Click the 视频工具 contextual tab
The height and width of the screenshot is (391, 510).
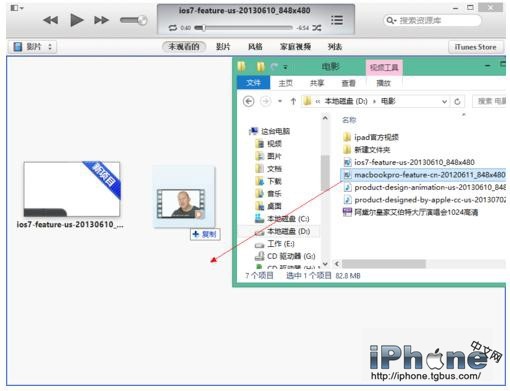(x=384, y=68)
